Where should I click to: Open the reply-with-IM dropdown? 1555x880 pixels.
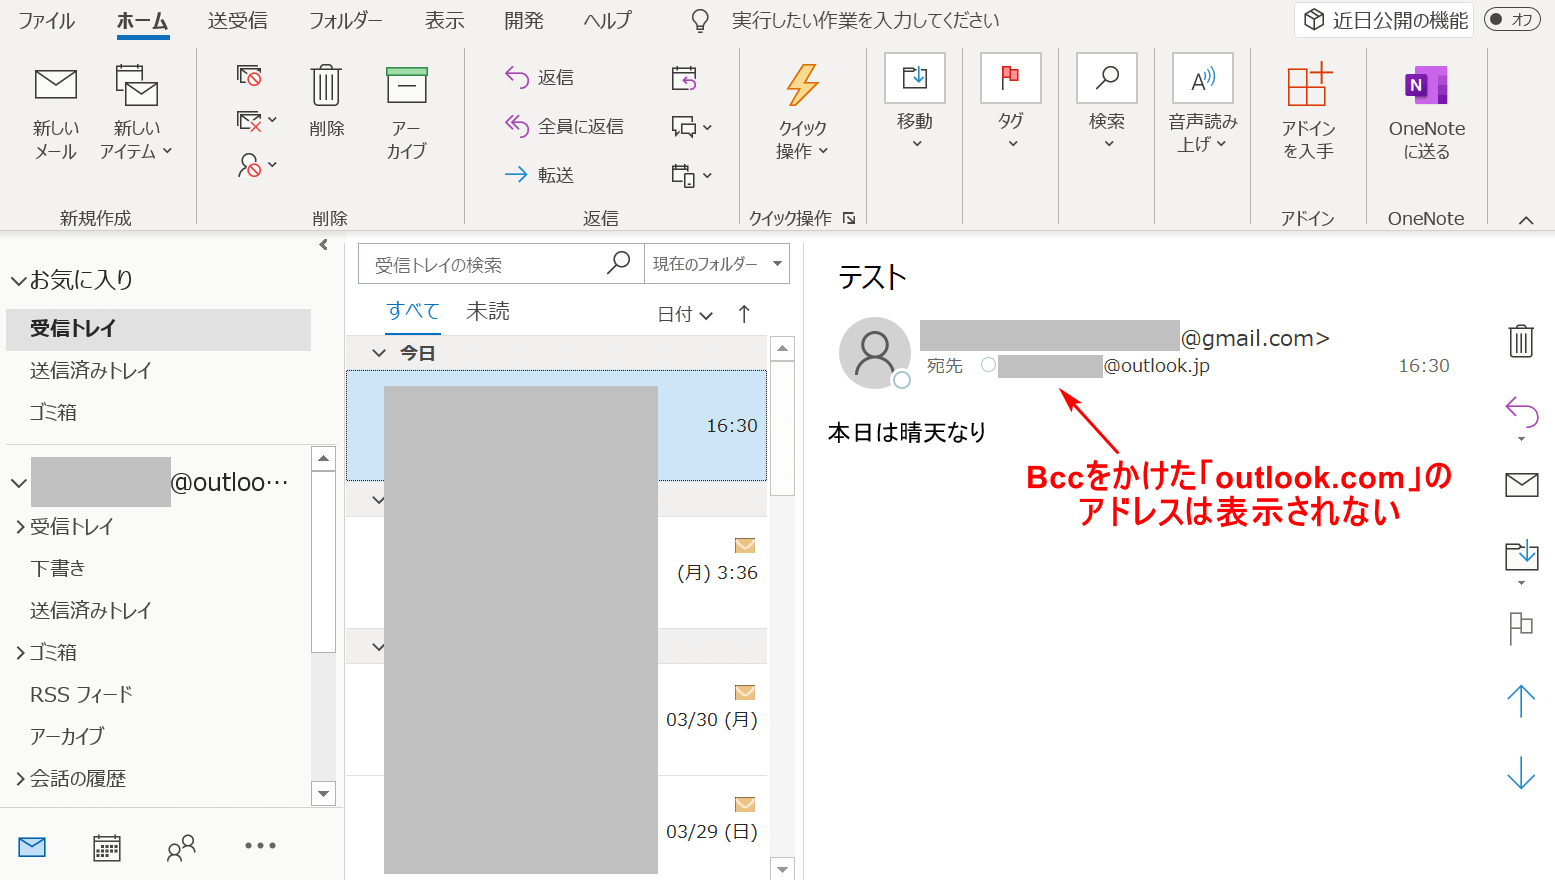(x=691, y=127)
